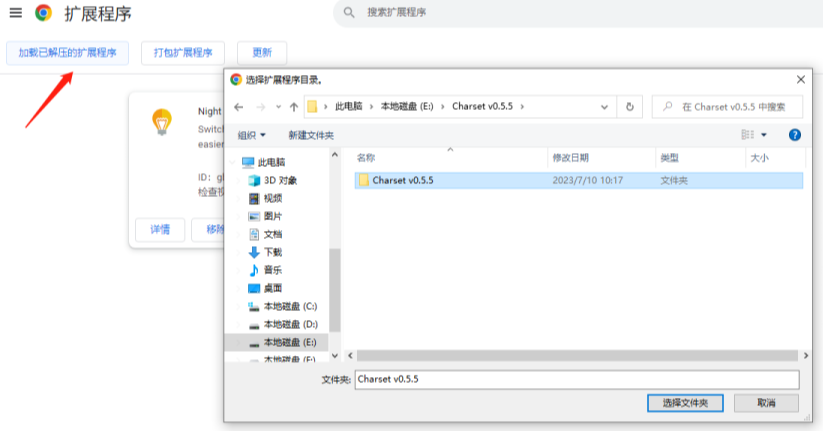
Task: Collapse the 此电脑 tree node
Action: (x=233, y=162)
